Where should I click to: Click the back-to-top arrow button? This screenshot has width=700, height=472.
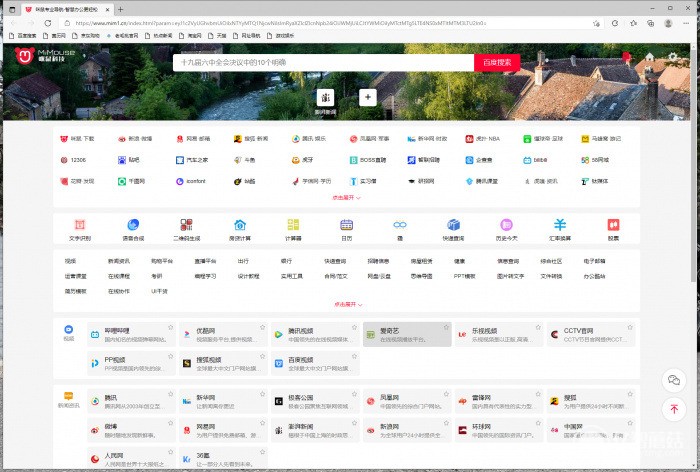click(x=674, y=409)
